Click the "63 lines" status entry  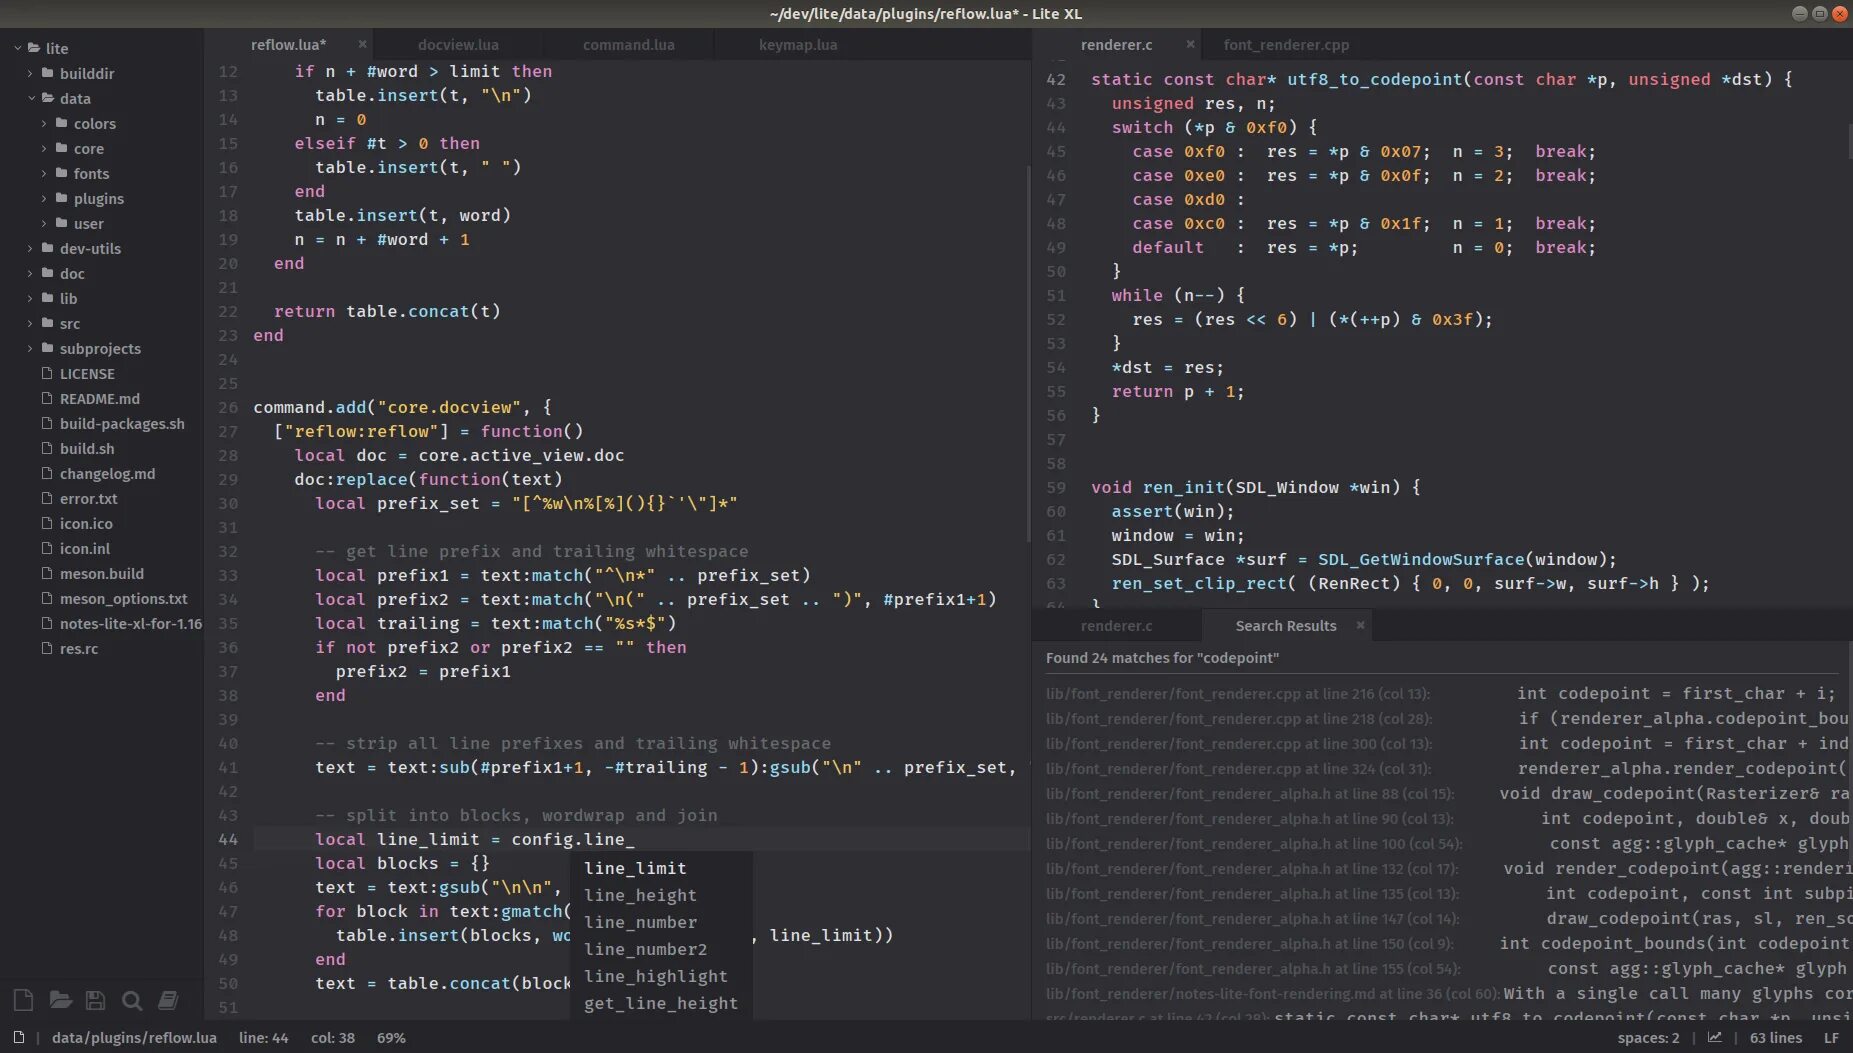(1776, 1038)
